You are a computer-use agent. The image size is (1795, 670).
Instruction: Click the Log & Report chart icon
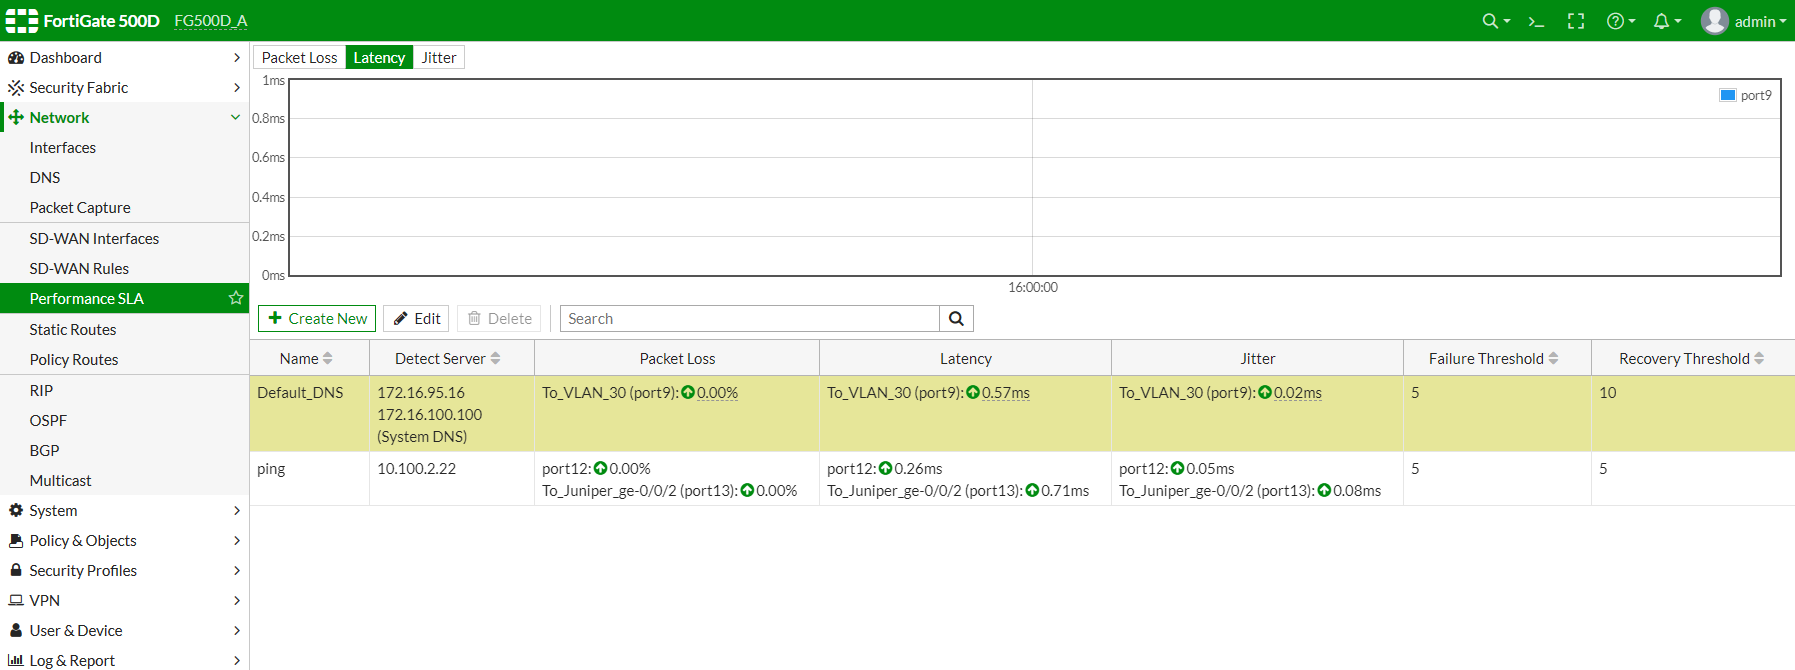point(16,660)
